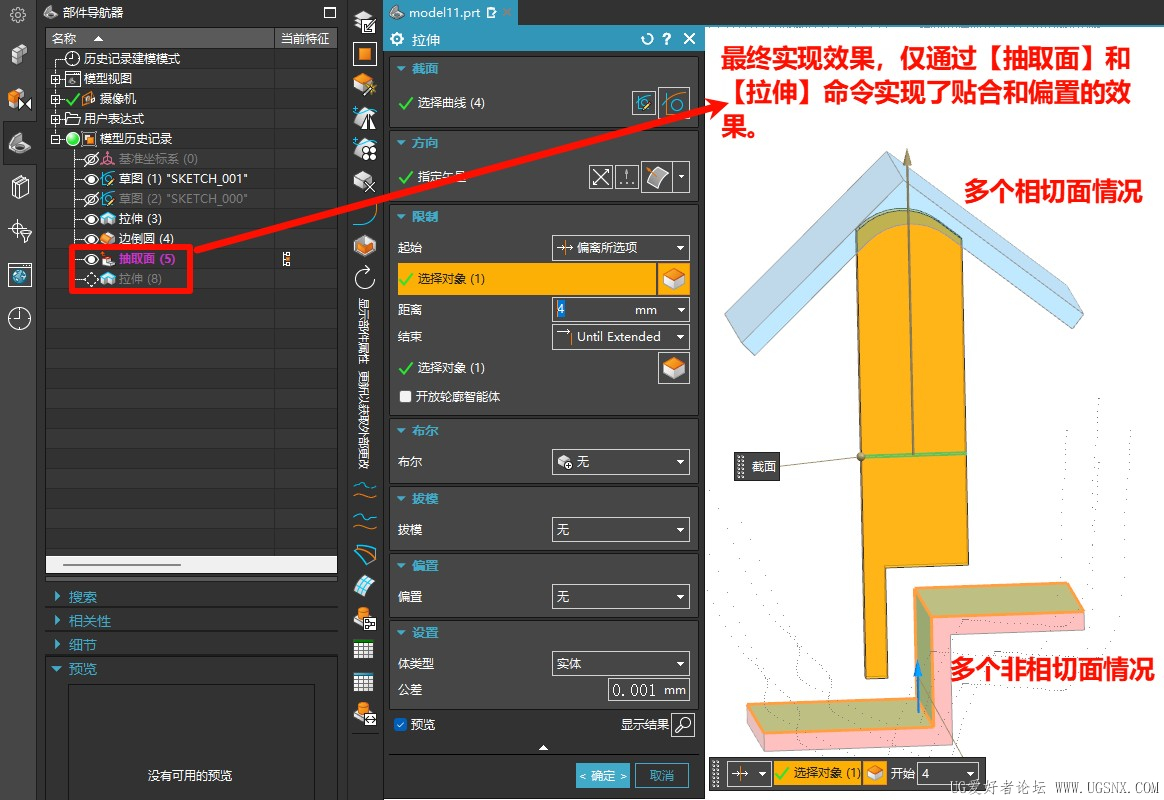
Task: Click the Reverse Direction icon in 方向 section
Action: pos(601,177)
